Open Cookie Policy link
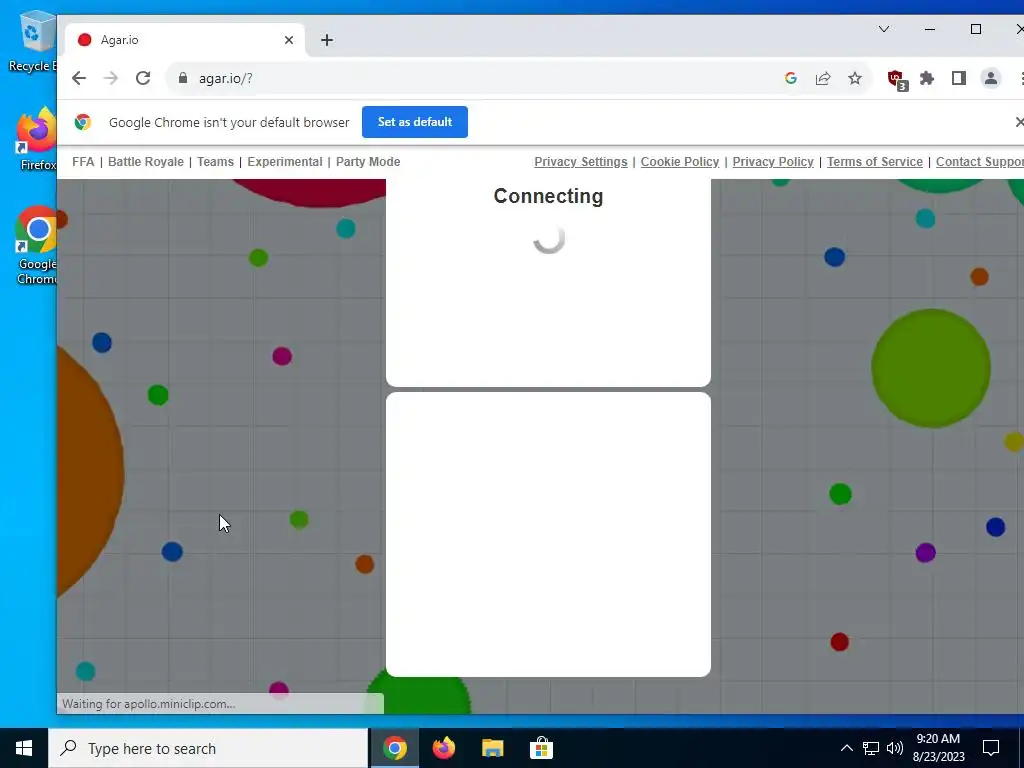 click(x=680, y=162)
